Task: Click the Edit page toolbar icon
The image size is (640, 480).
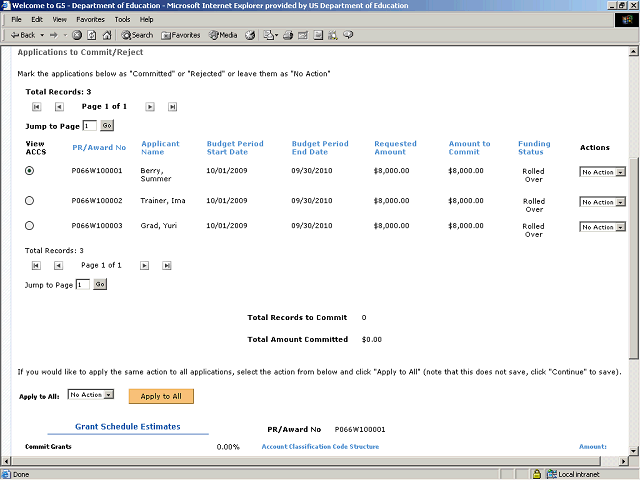Action: coord(303,36)
